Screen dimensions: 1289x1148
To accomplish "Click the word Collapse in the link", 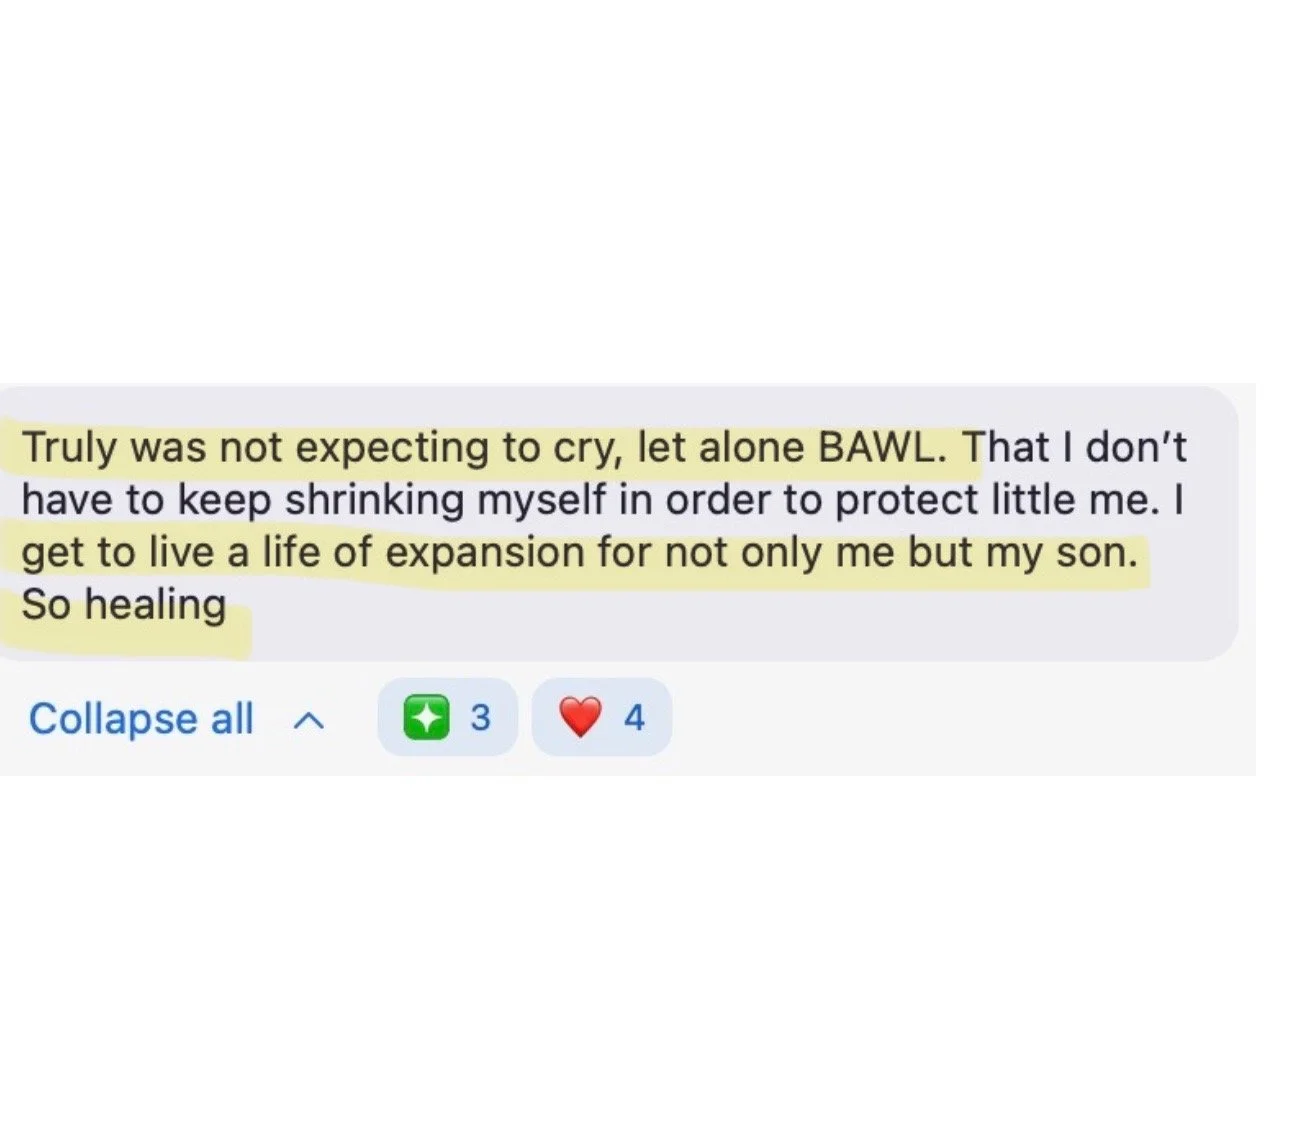I will [113, 719].
